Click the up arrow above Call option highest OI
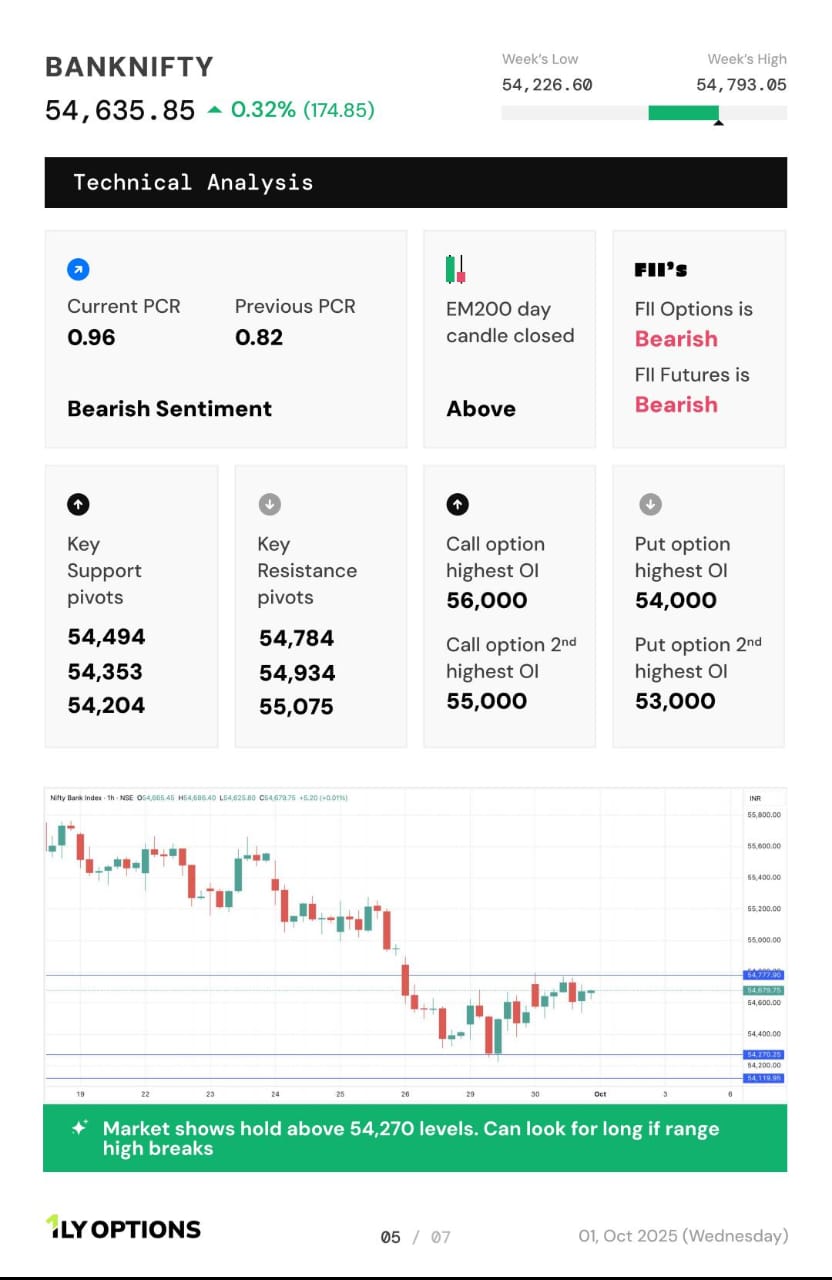This screenshot has height=1280, width=832. [x=457, y=504]
